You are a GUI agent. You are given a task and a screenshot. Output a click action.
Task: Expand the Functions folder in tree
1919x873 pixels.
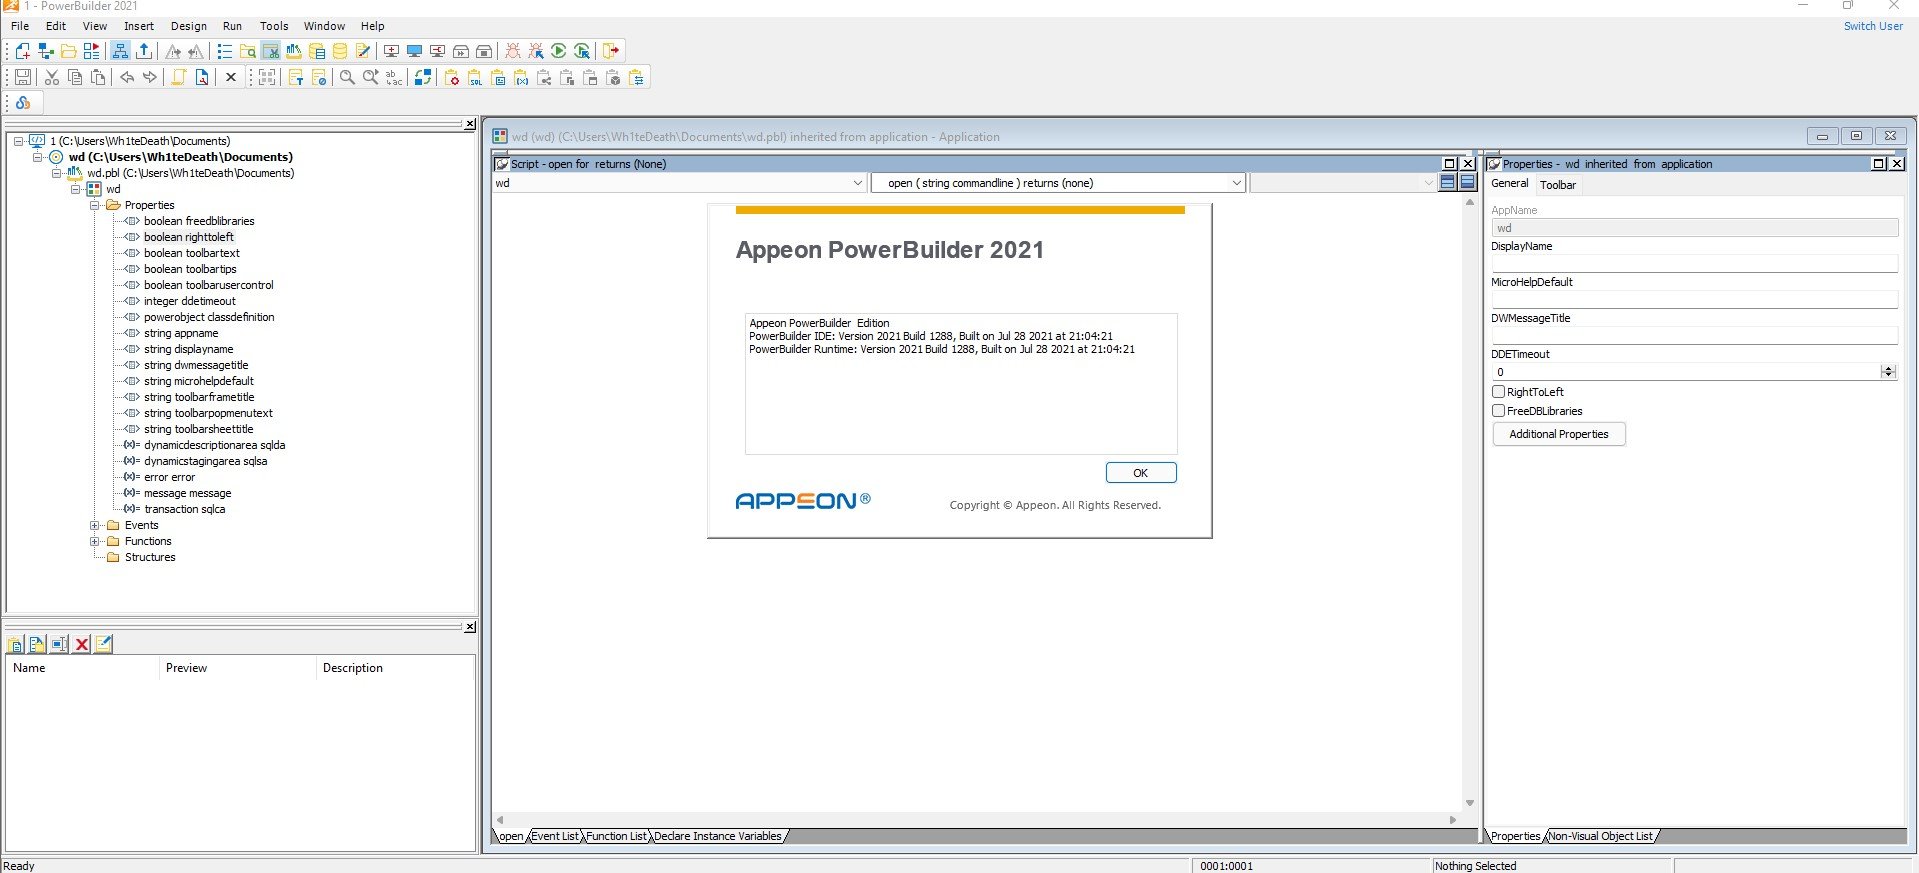click(x=95, y=541)
